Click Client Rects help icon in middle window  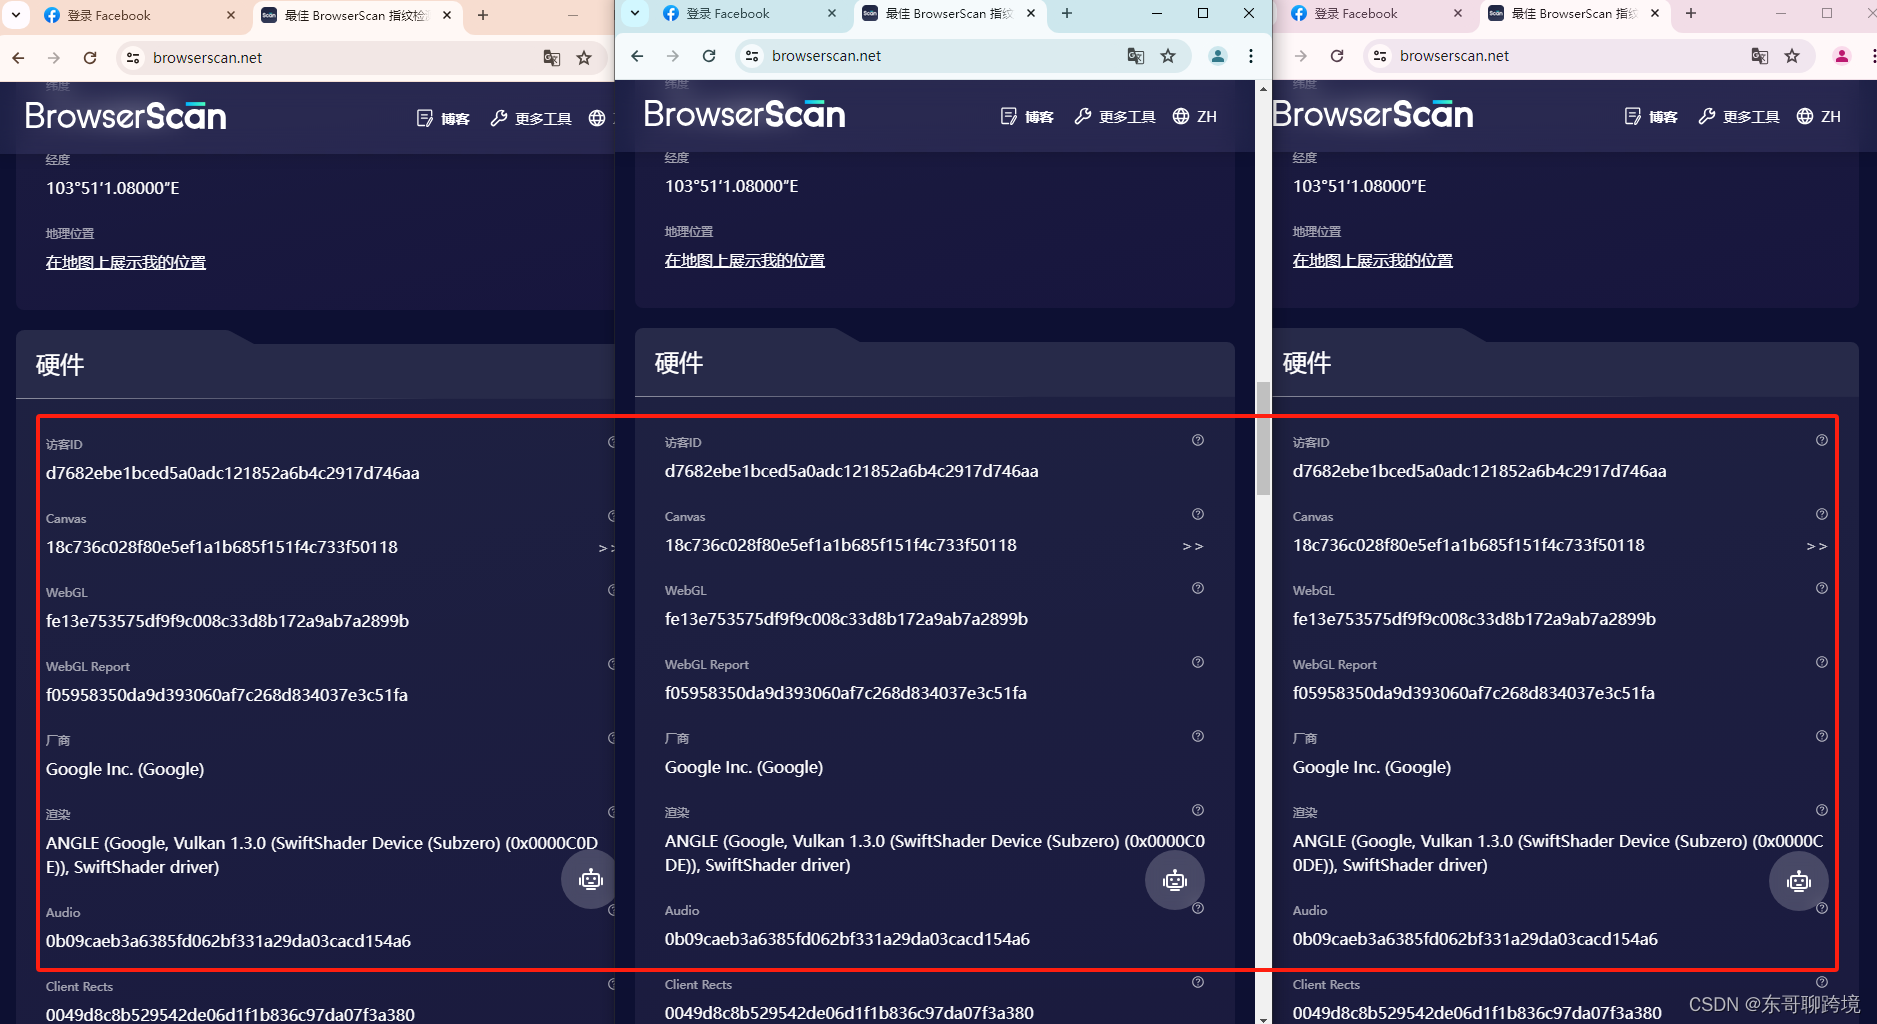tap(1198, 982)
